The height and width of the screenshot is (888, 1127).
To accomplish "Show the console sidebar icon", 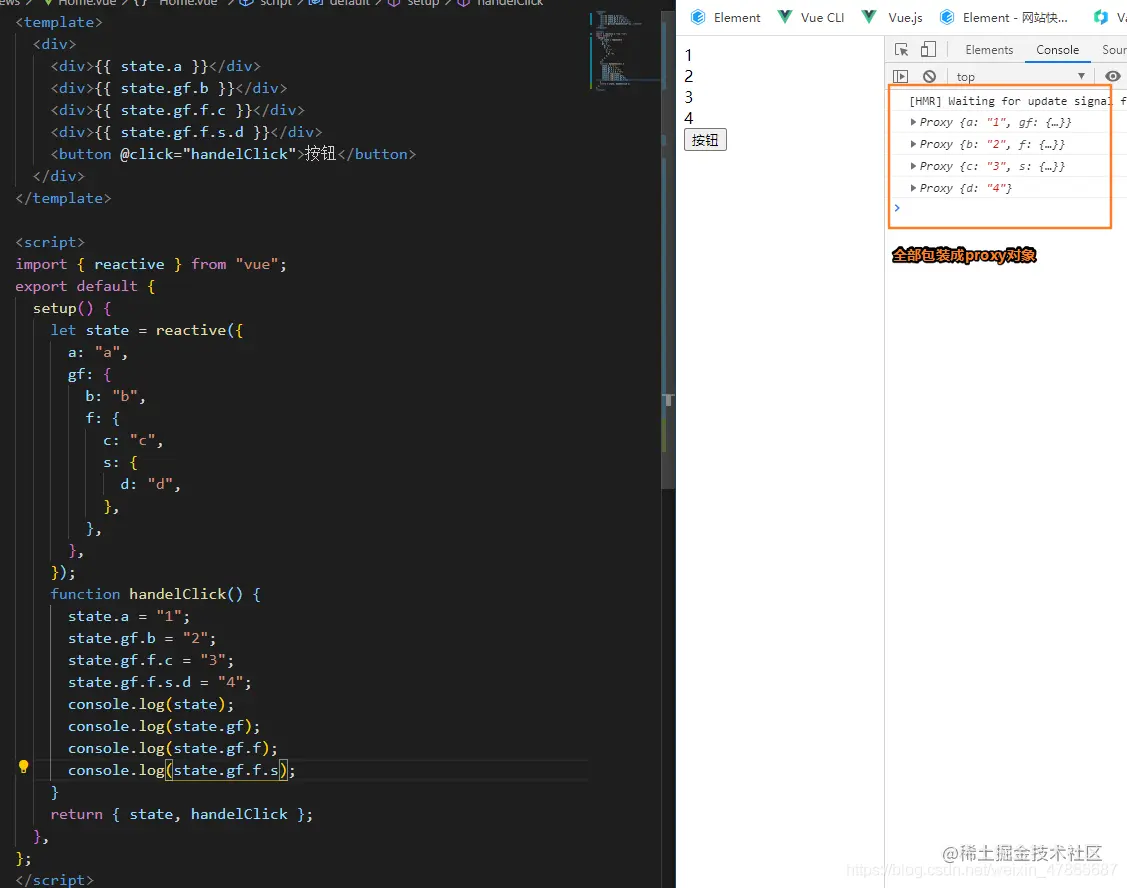I will pos(901,76).
